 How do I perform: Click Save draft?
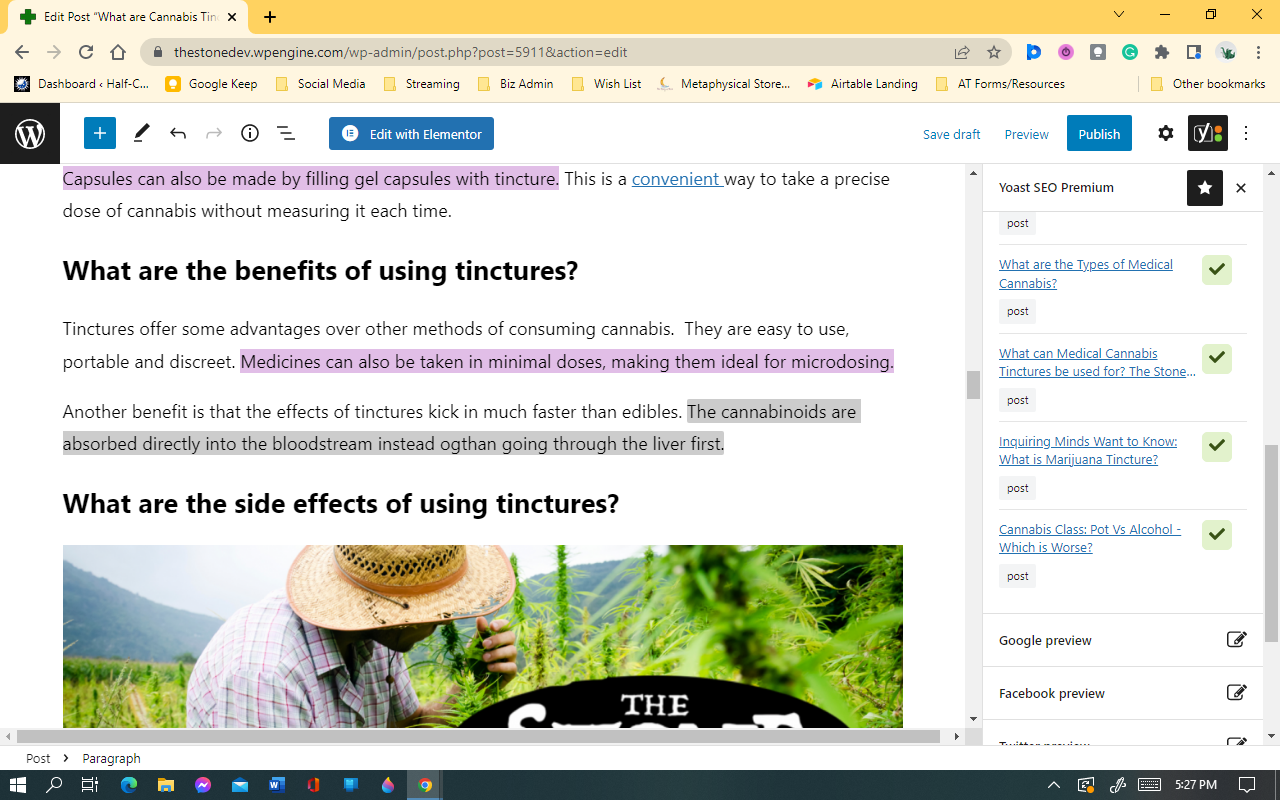(951, 134)
